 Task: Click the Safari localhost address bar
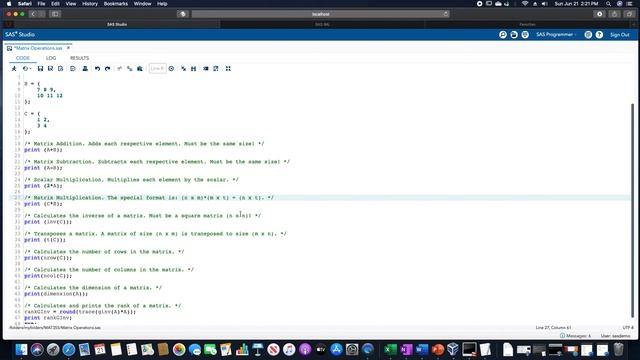click(x=320, y=14)
